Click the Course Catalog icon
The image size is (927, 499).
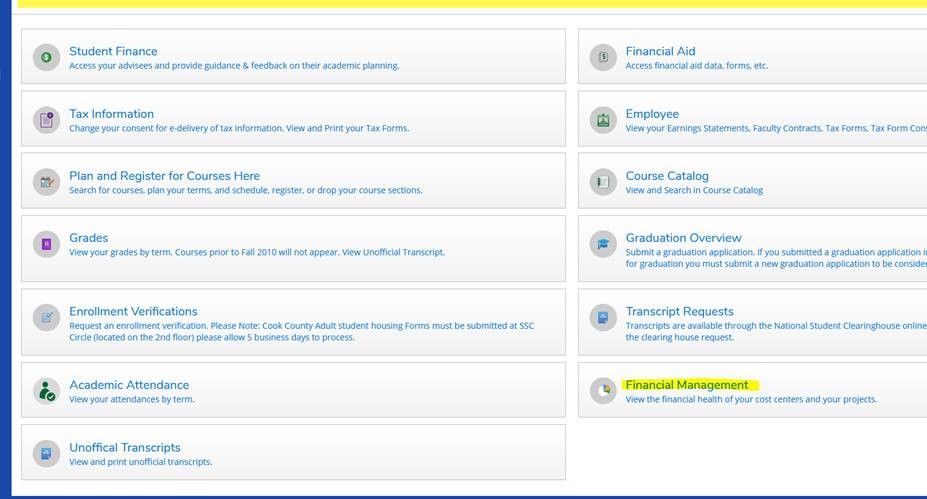(x=603, y=182)
